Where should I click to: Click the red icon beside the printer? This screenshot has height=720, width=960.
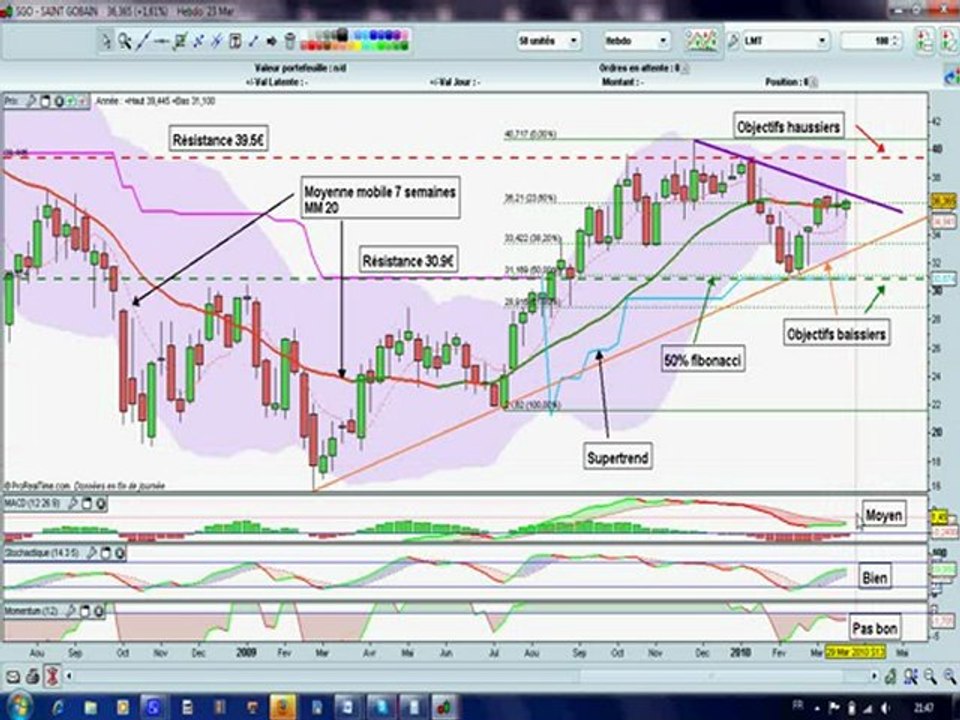click(x=53, y=677)
